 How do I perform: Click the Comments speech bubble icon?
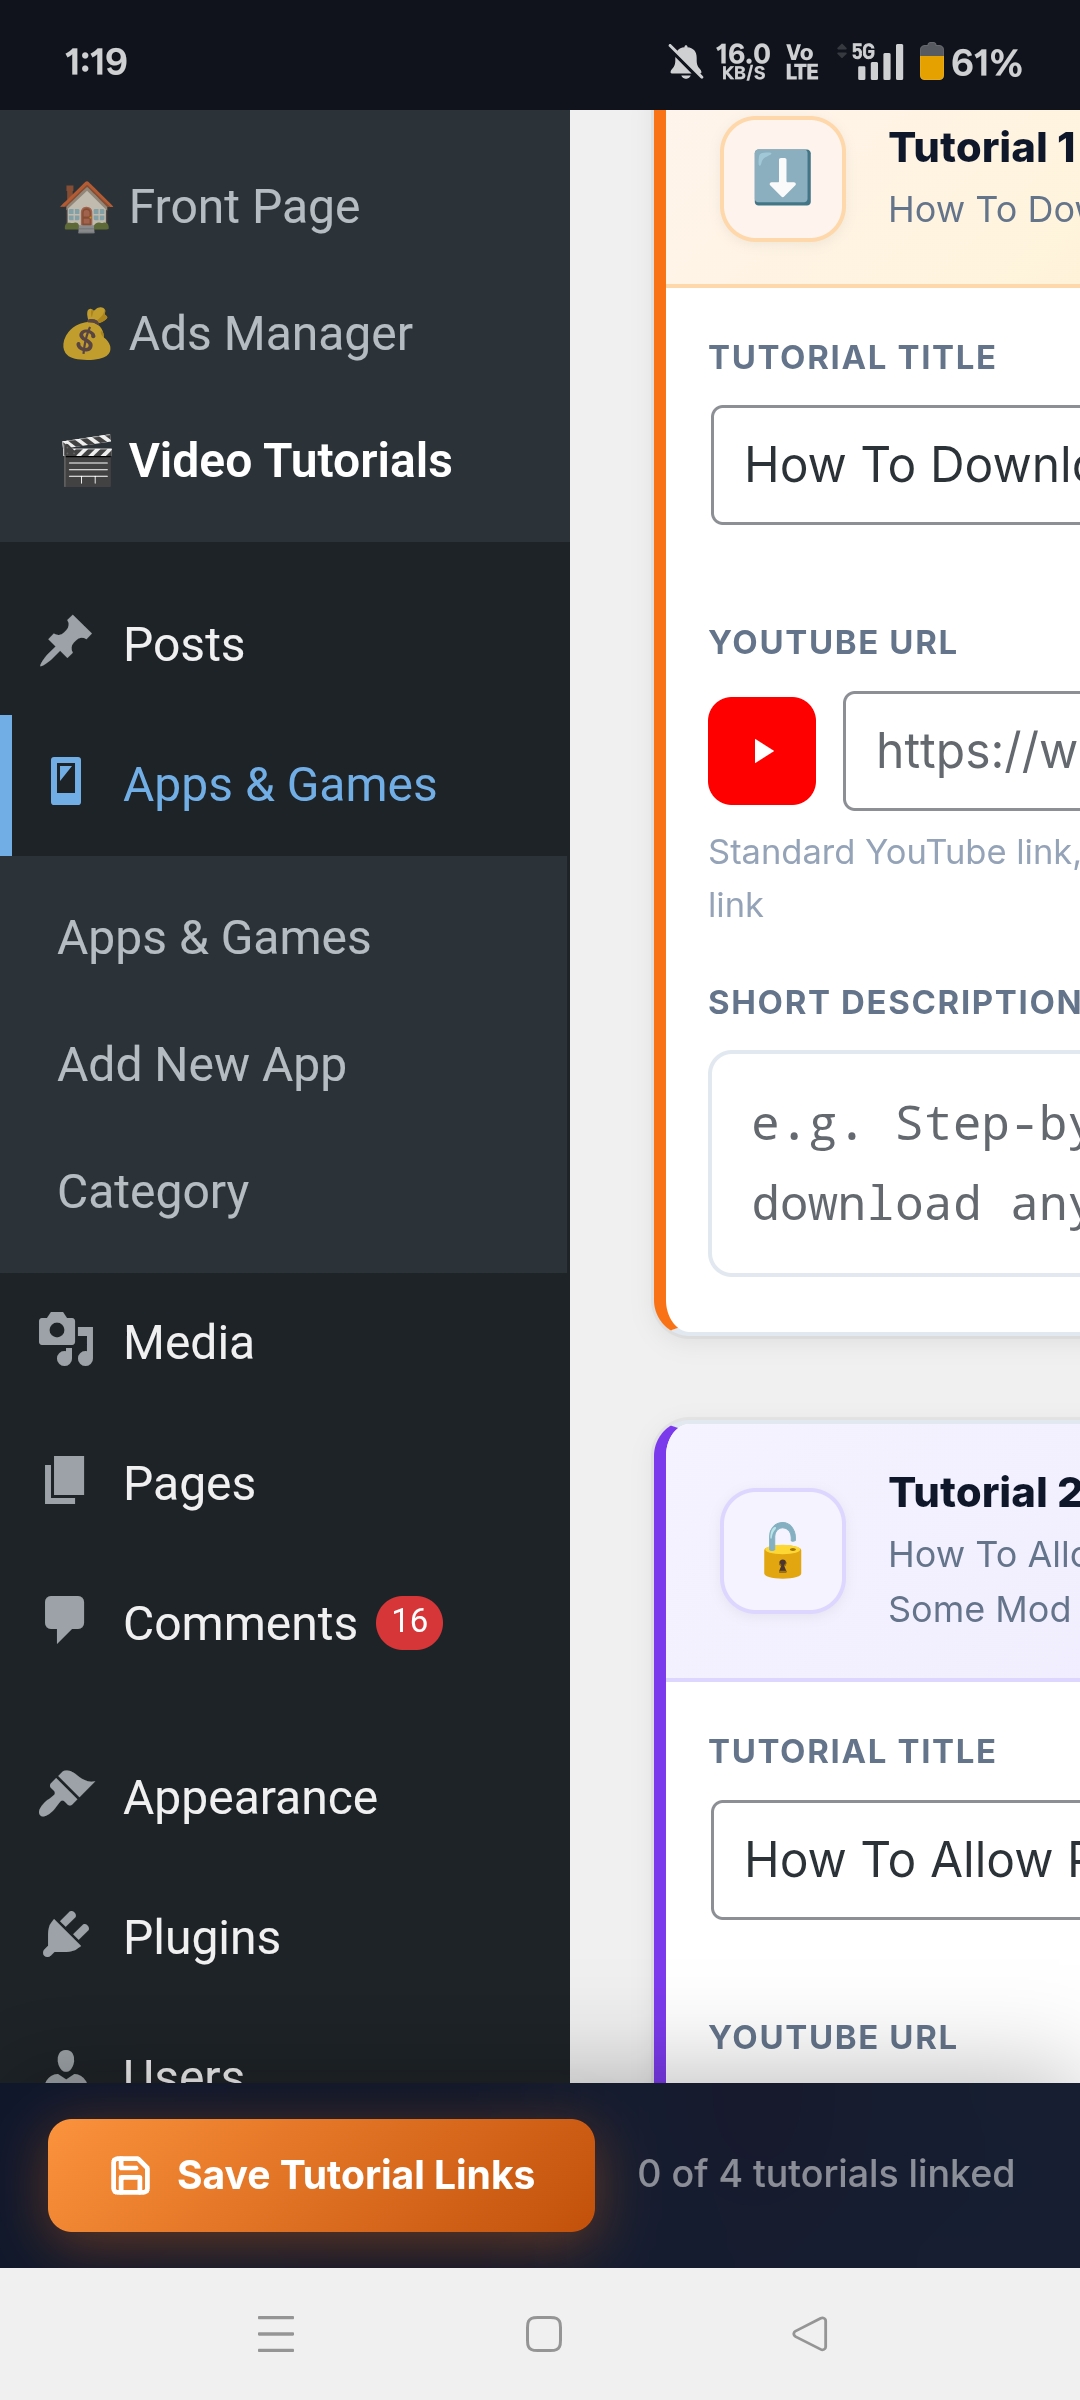point(65,1620)
